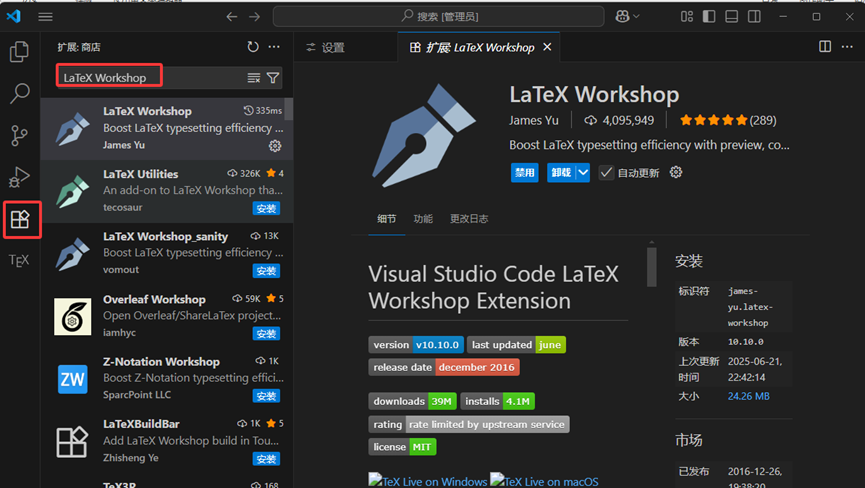
Task: Click the downloads 39M badge
Action: tap(413, 401)
